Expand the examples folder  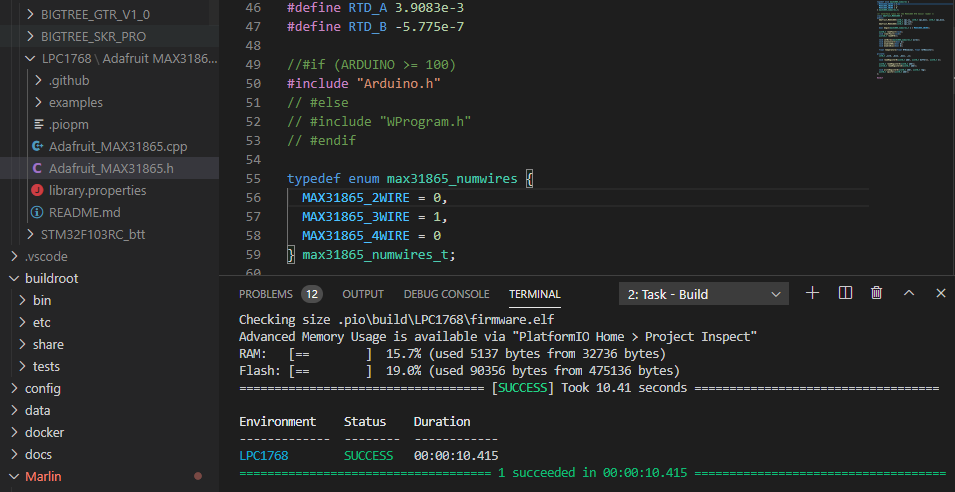click(75, 102)
